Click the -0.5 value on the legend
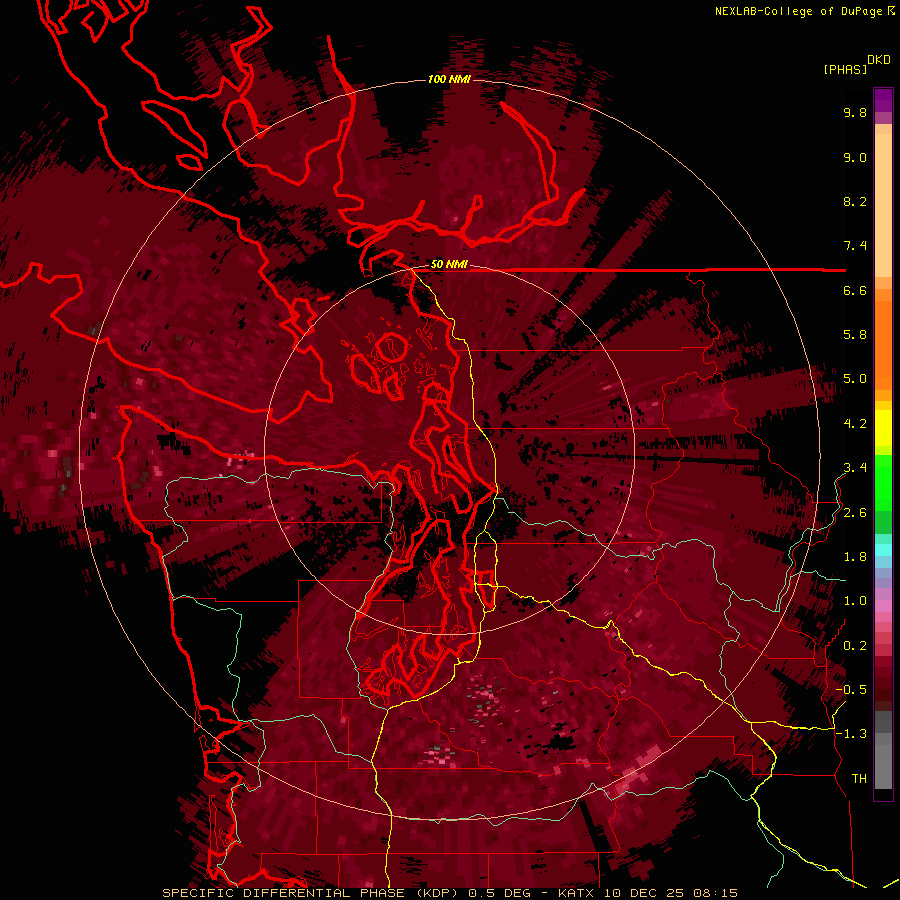 851,690
